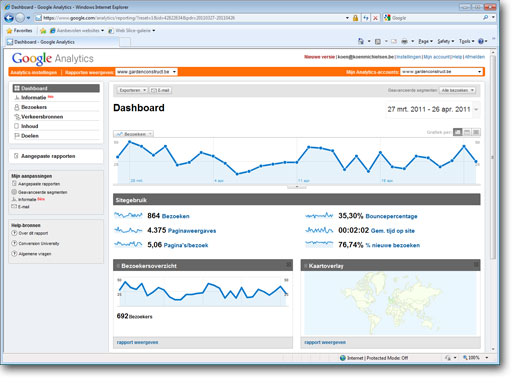Click the browser Back arrow button
Screen dimensions: 520x385
(x=9, y=18)
